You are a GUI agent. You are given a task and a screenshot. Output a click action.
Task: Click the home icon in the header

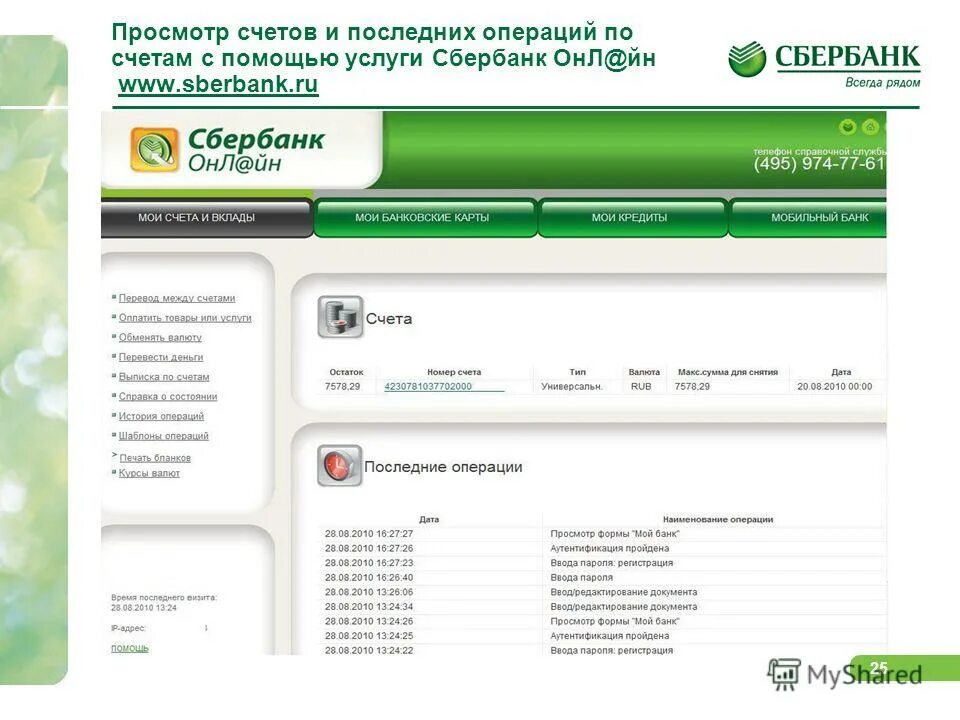(x=870, y=128)
